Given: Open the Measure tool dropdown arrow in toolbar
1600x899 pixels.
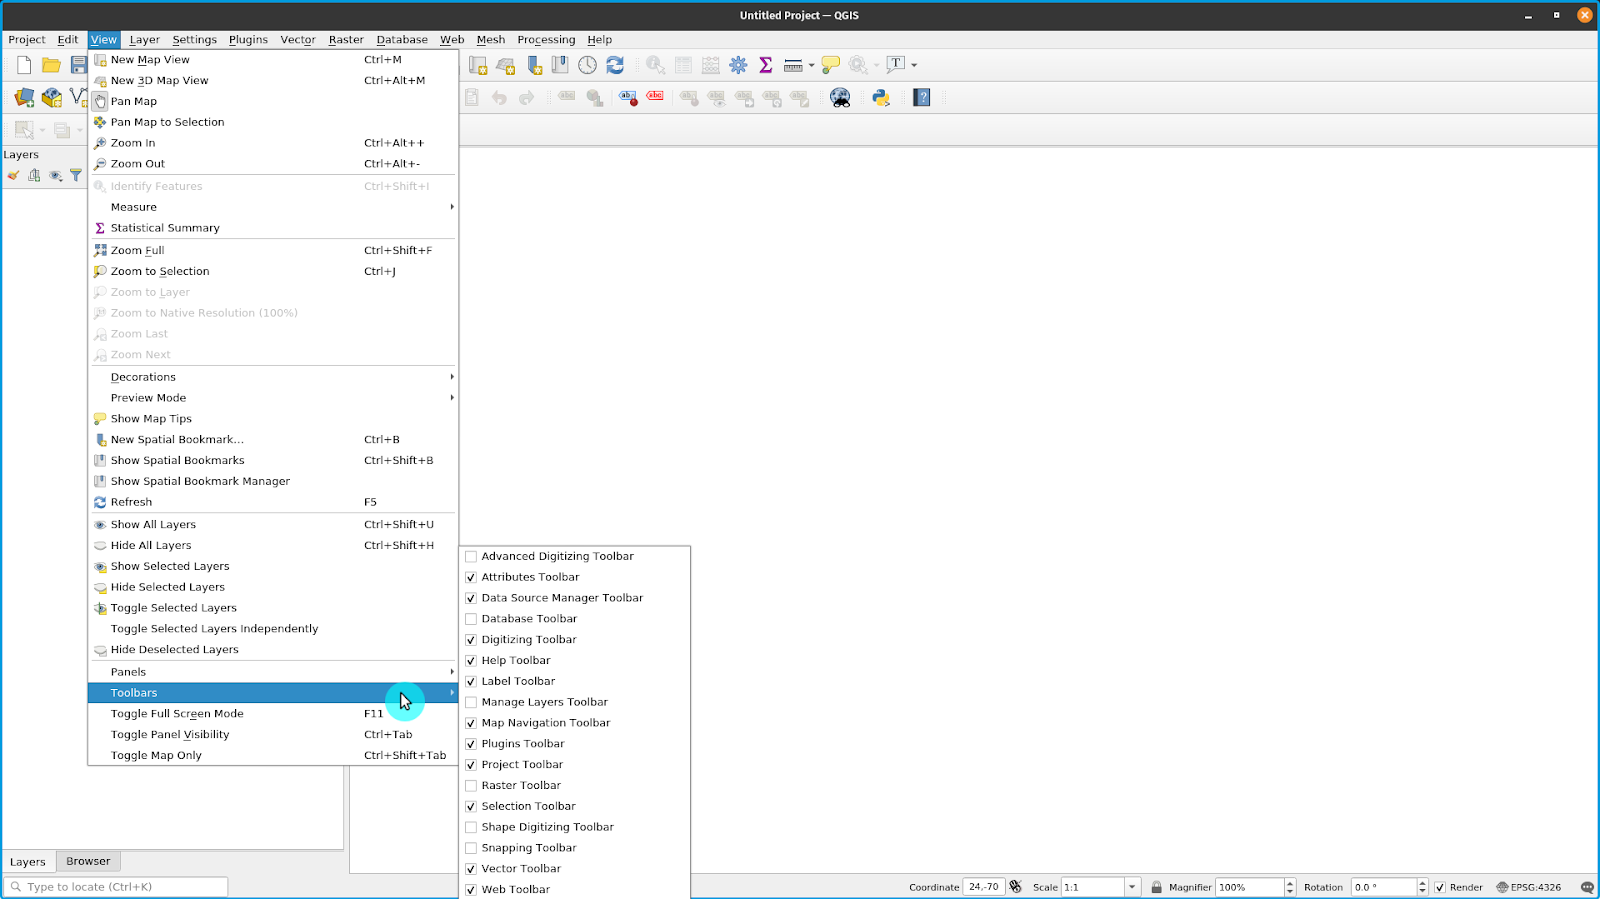Looking at the screenshot, I should pyautogui.click(x=811, y=65).
